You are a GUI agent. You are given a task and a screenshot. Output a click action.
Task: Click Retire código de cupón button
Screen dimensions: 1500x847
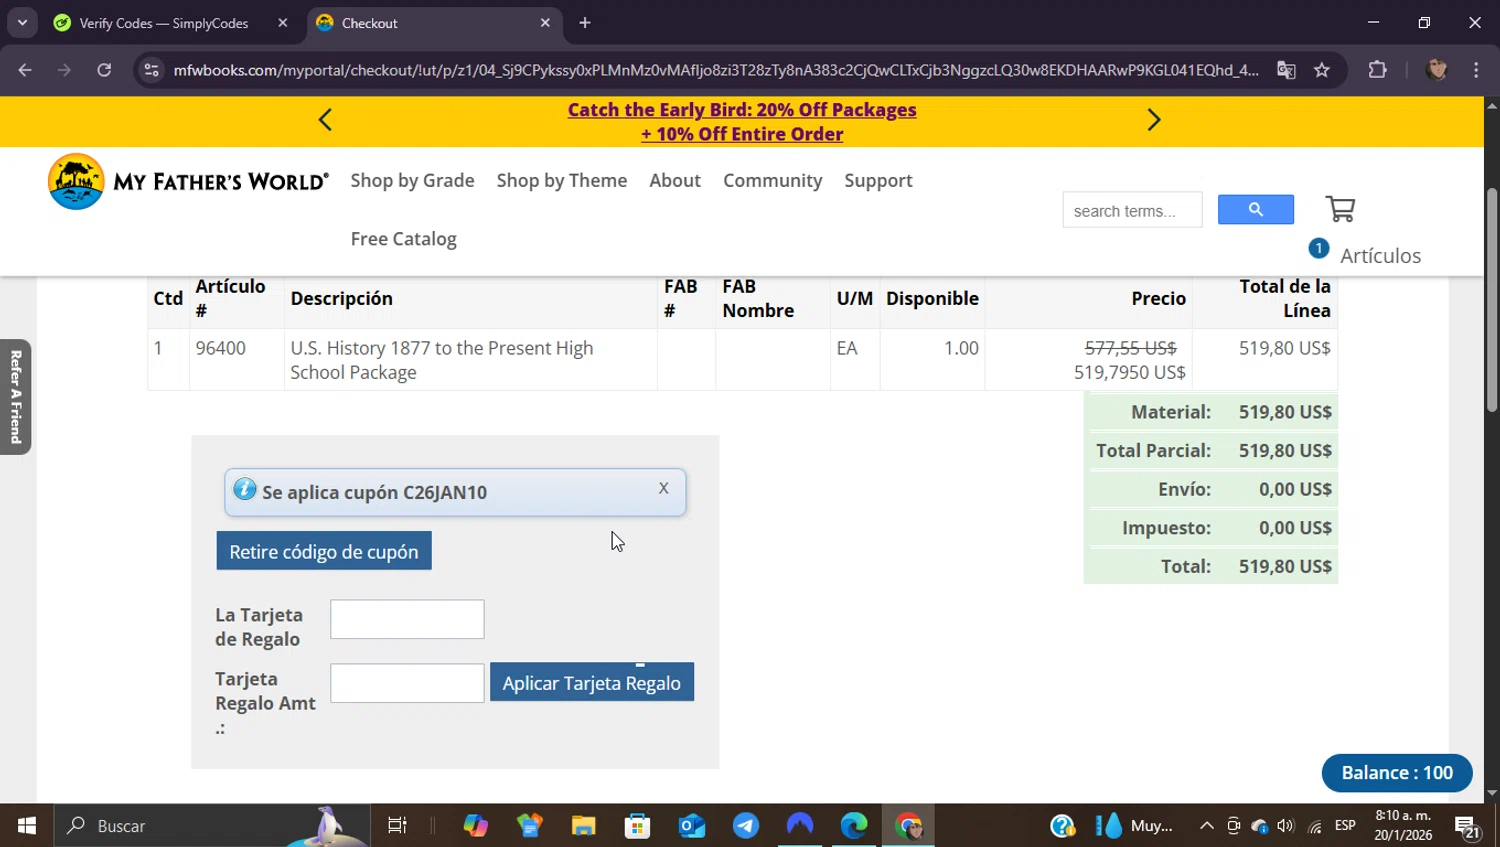[x=324, y=551]
